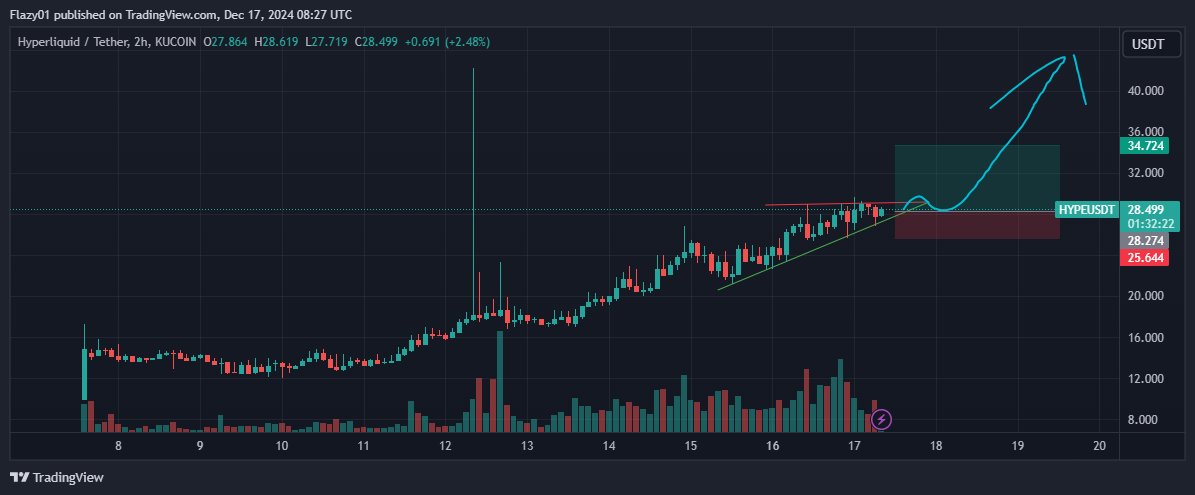Click date 20 on the time axis
Image resolution: width=1195 pixels, height=495 pixels.
pos(1100,446)
